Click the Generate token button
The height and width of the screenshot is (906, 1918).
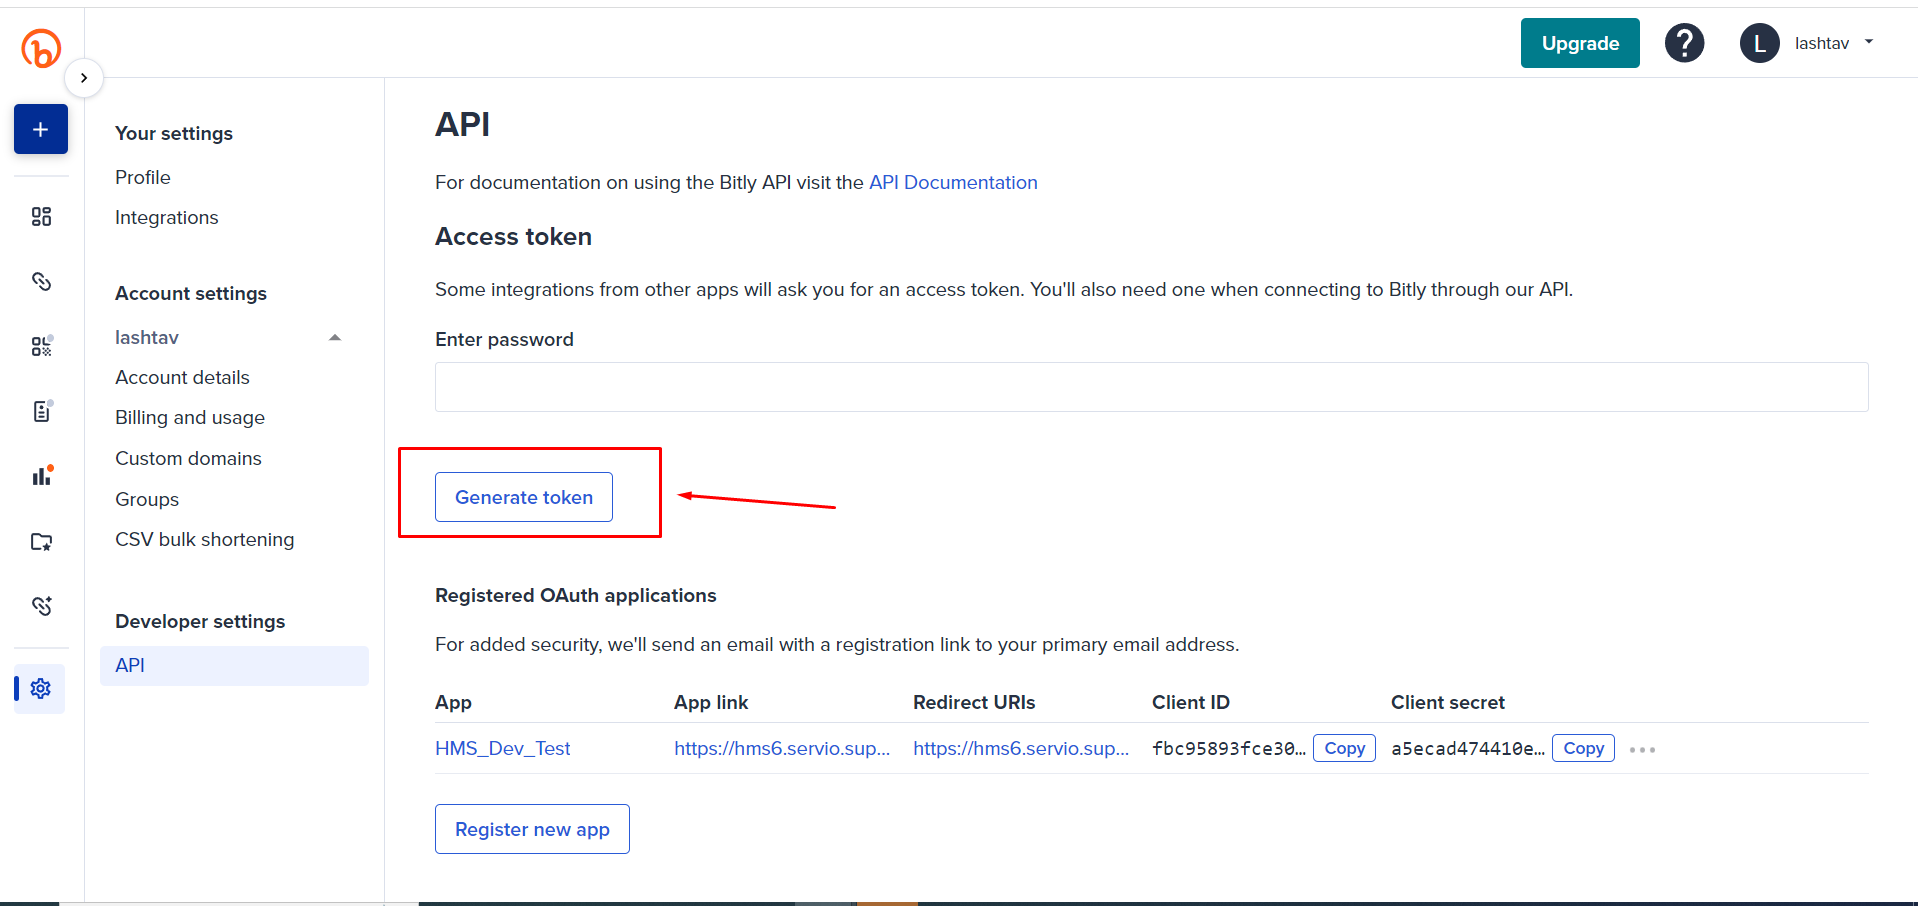tap(523, 497)
